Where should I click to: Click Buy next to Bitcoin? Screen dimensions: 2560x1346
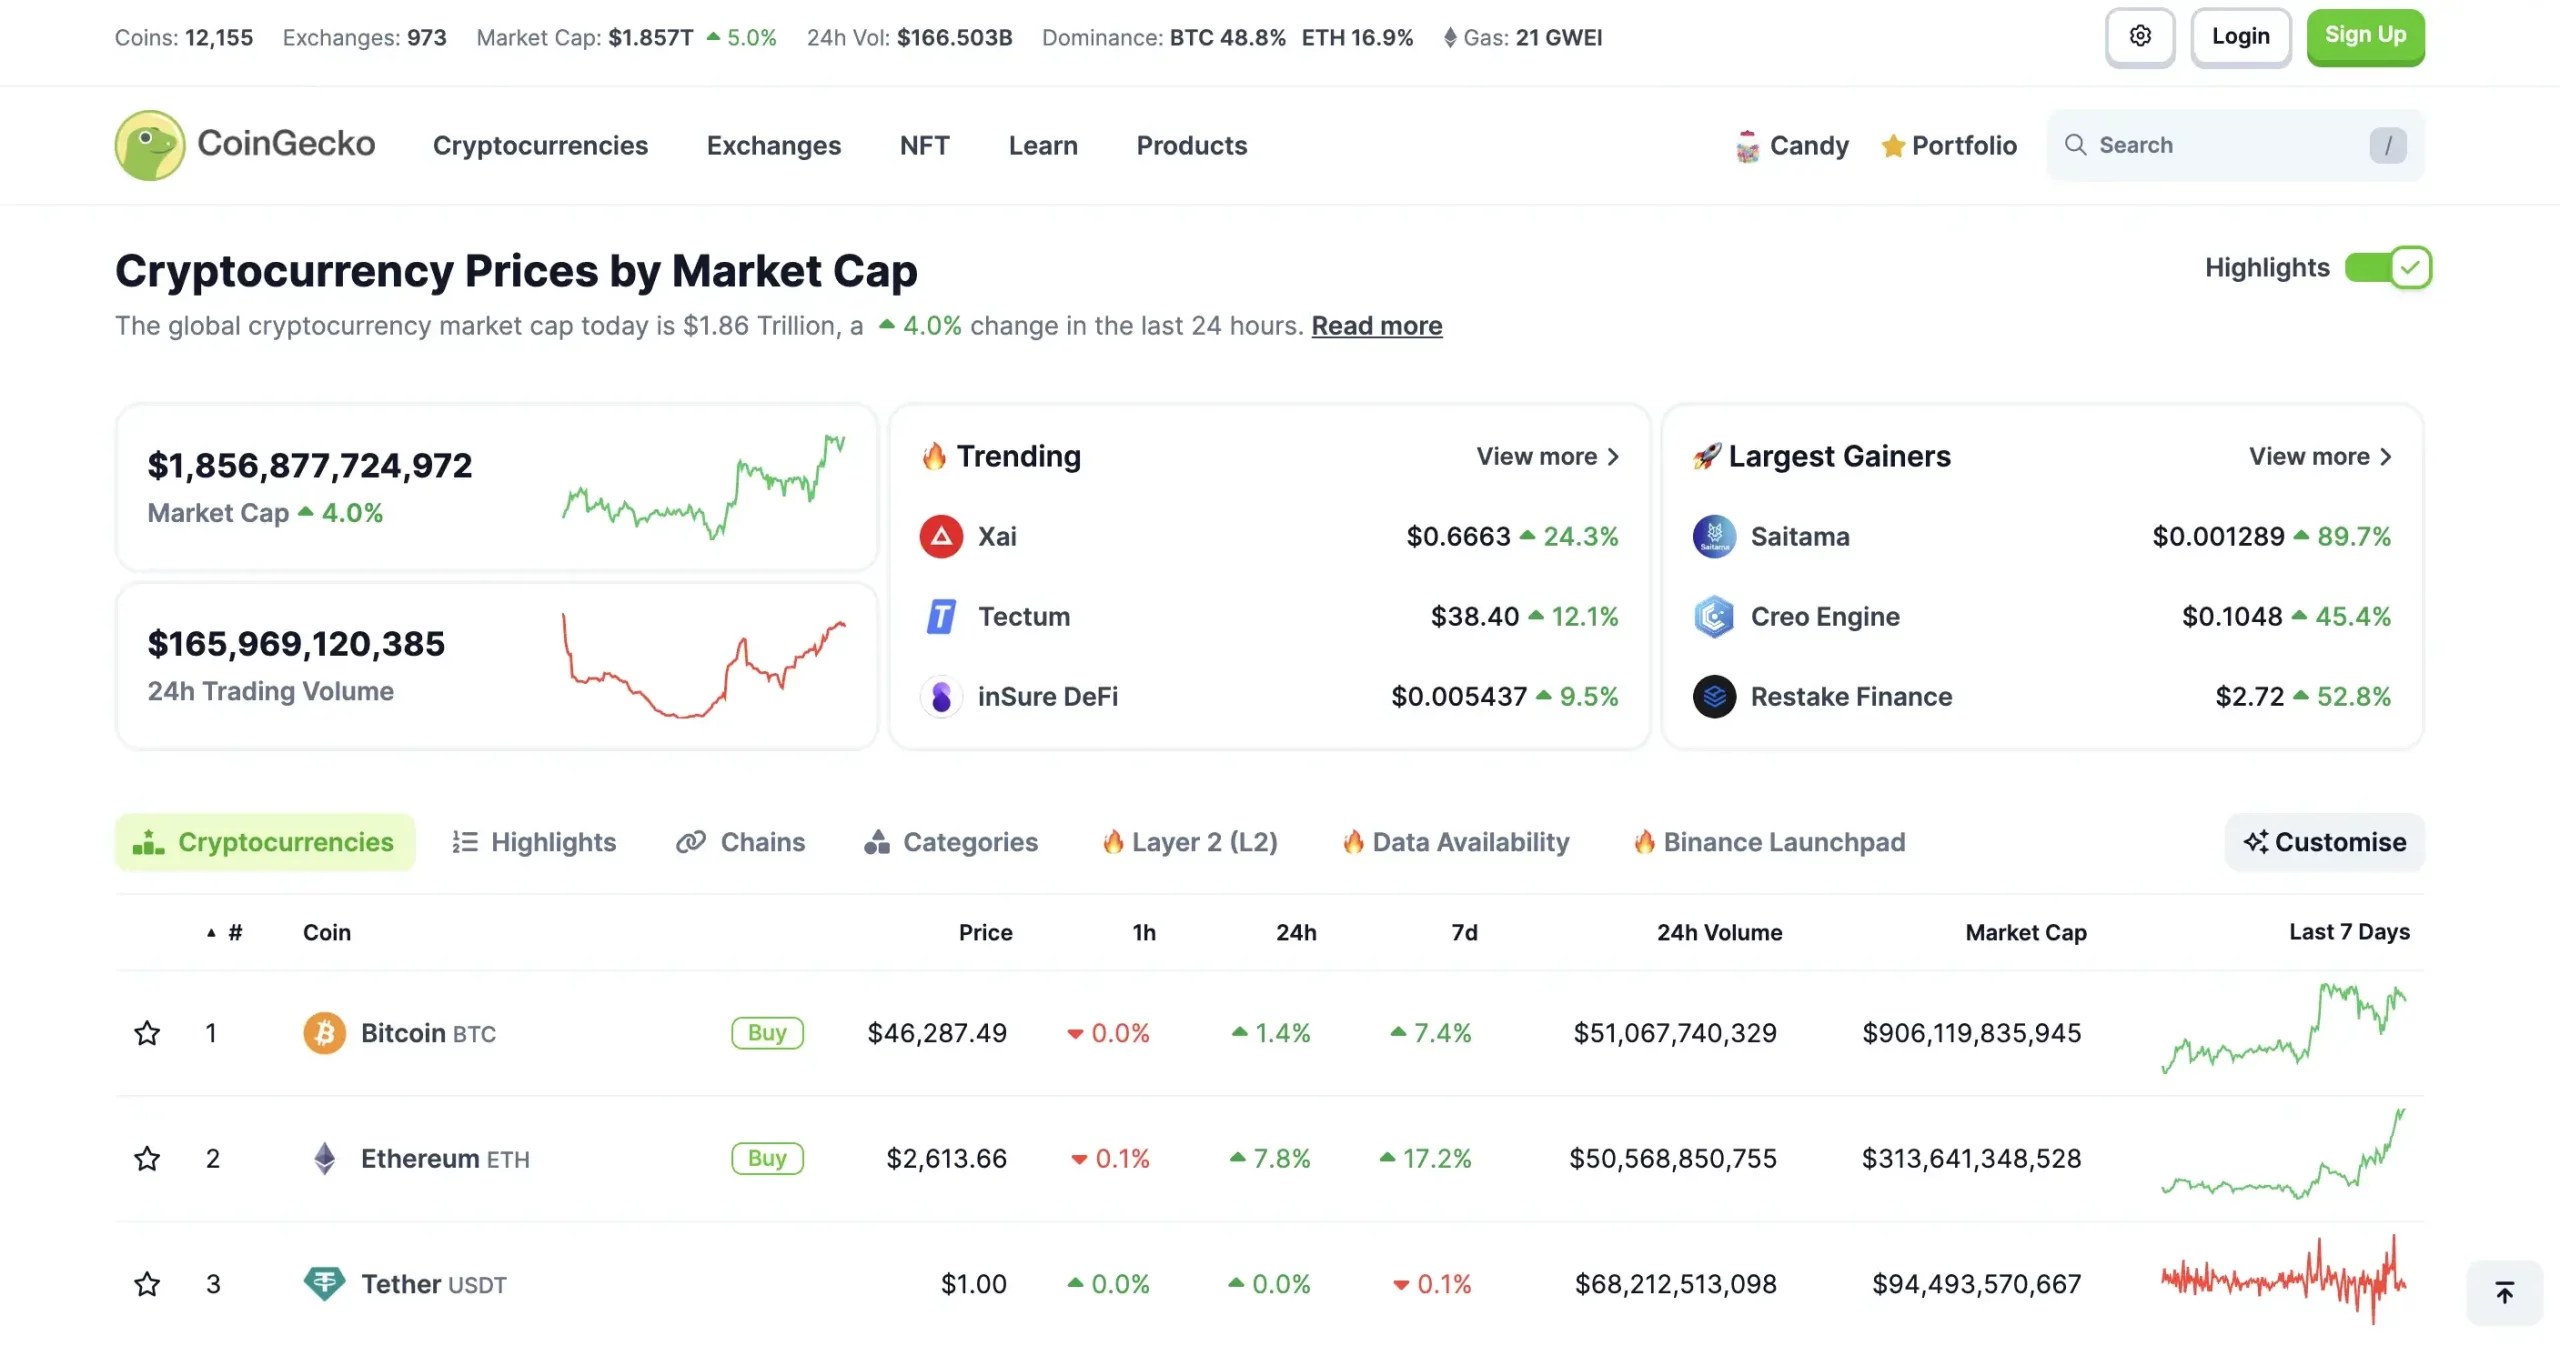(766, 1033)
